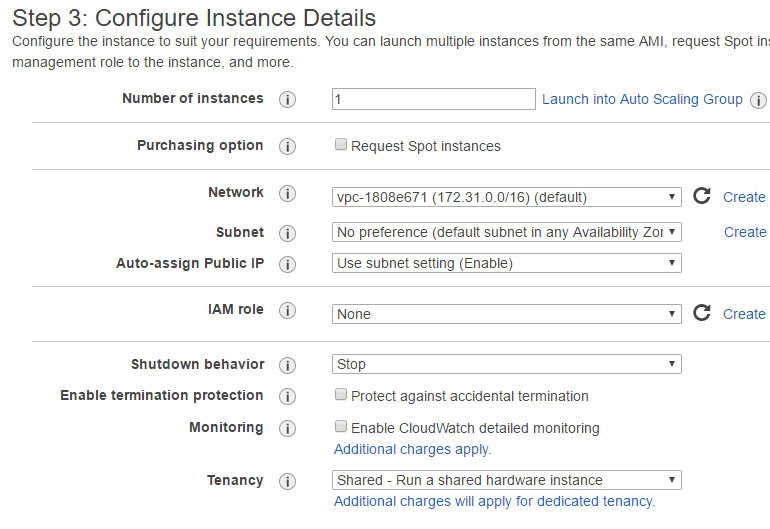Click the info icon beside Number of instances
The width and height of the screenshot is (770, 529).
pyautogui.click(x=287, y=100)
